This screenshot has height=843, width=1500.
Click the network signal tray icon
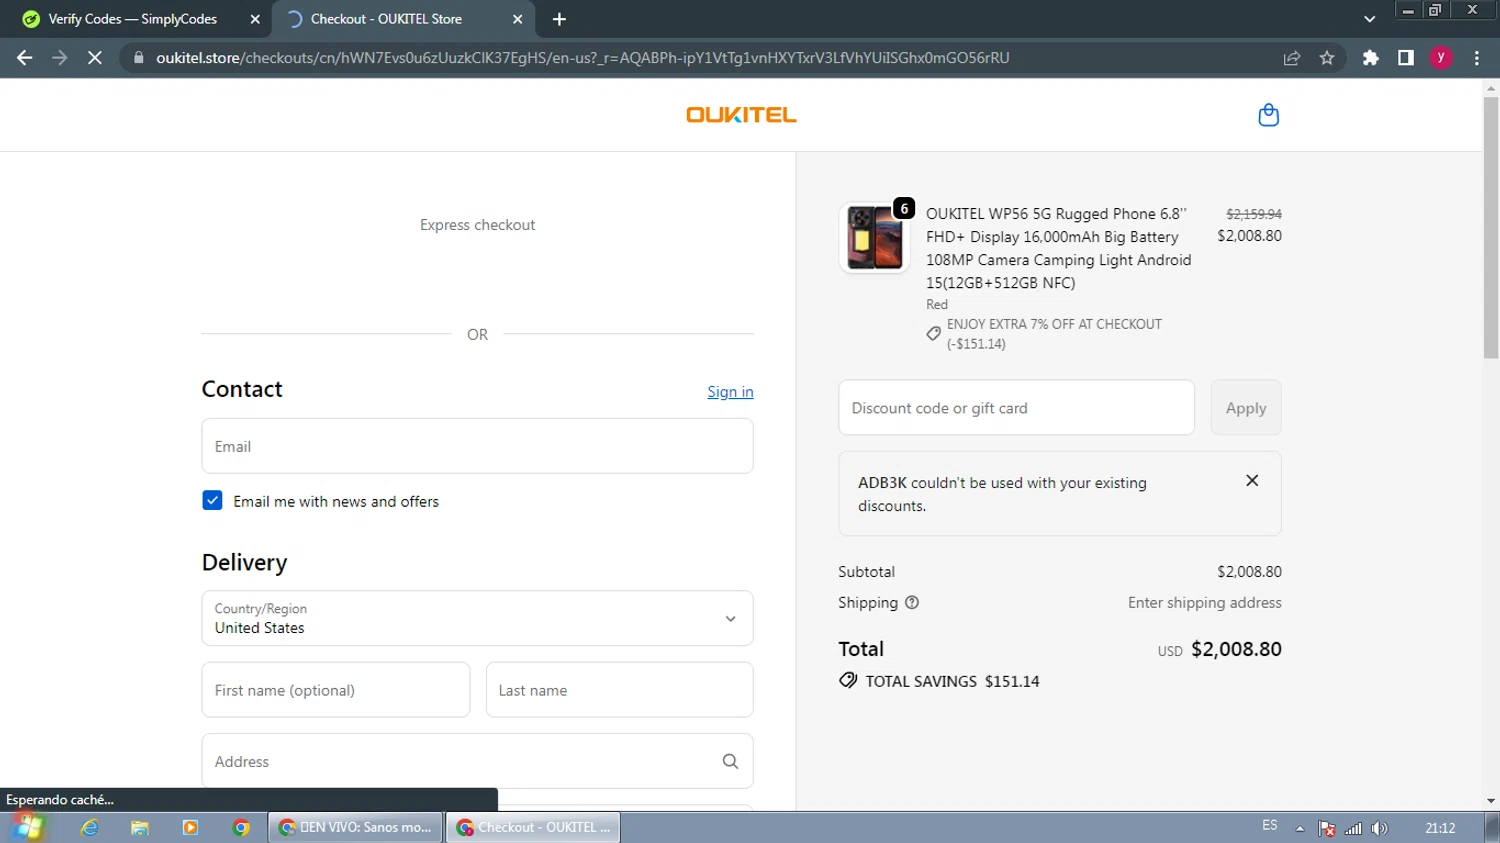(x=1353, y=828)
